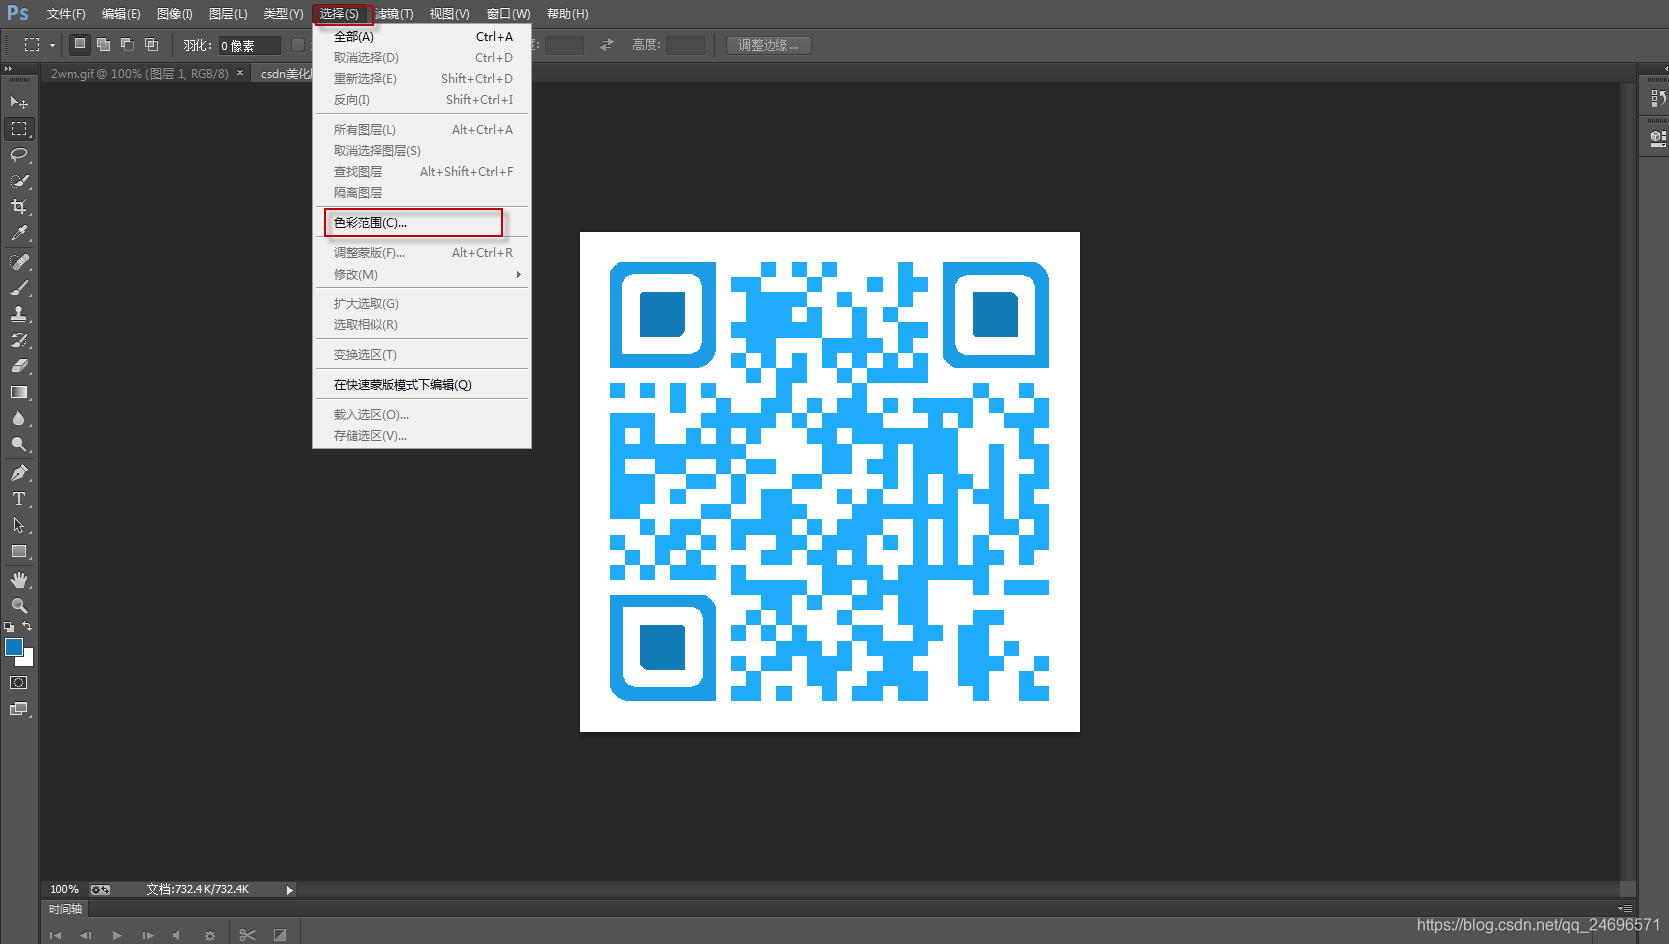
Task: Switch to 2wm.gif document tab
Action: (x=140, y=74)
